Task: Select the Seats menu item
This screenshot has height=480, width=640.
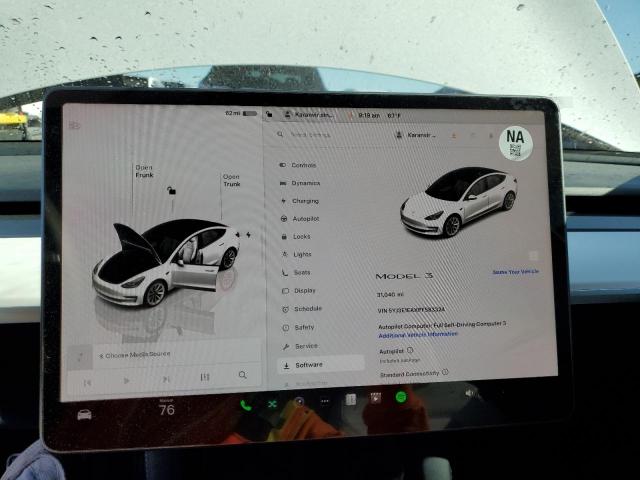Action: pos(296,272)
